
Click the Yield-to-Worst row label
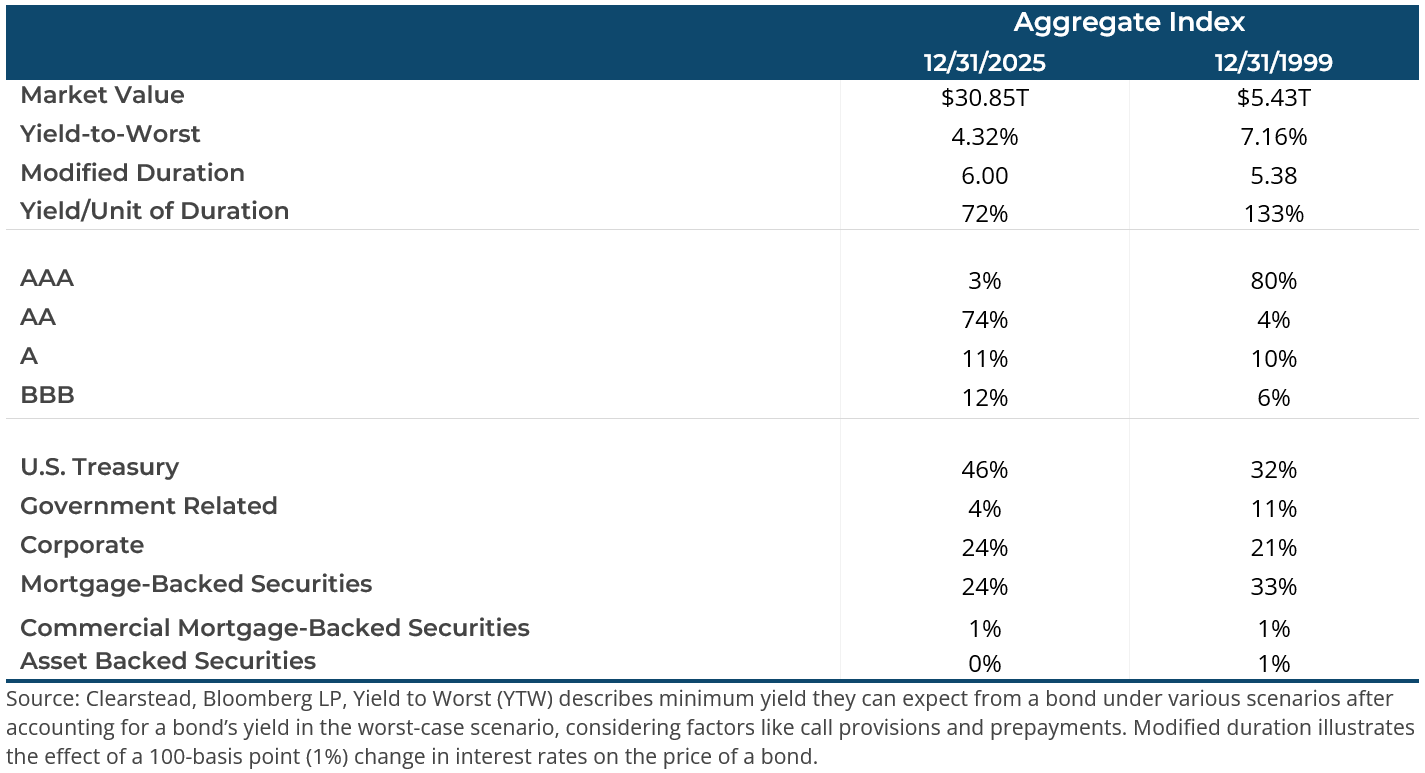pyautogui.click(x=110, y=134)
